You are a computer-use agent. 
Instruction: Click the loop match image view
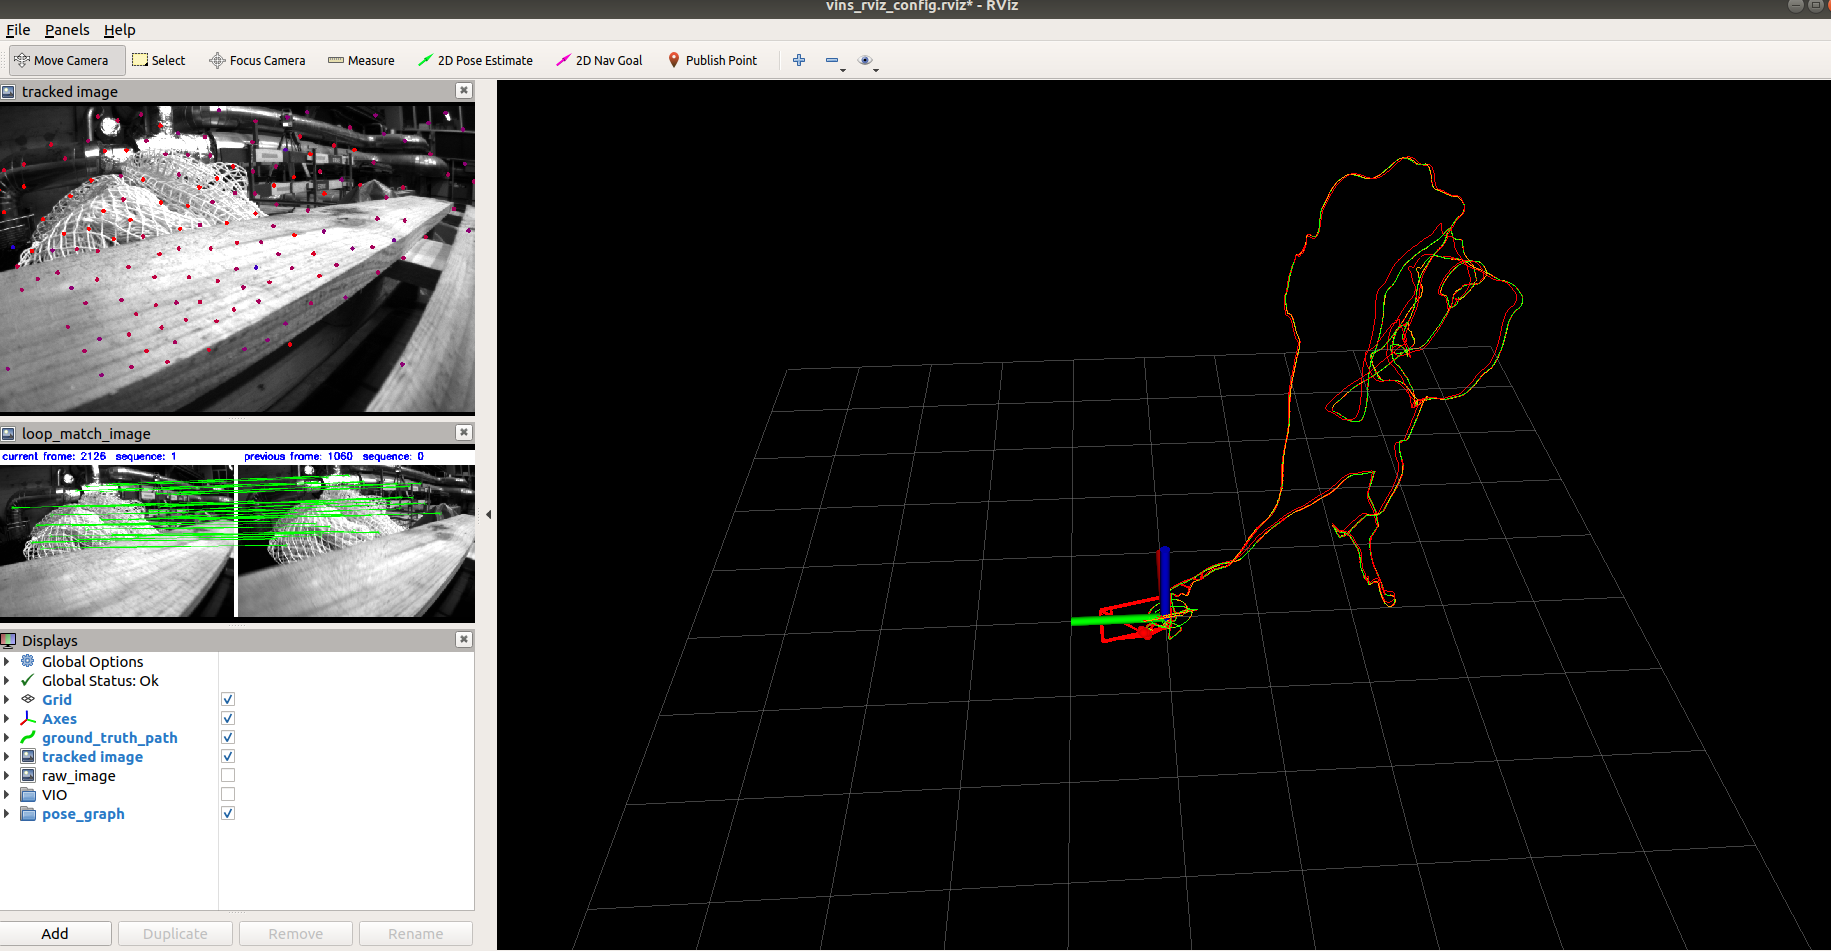237,533
